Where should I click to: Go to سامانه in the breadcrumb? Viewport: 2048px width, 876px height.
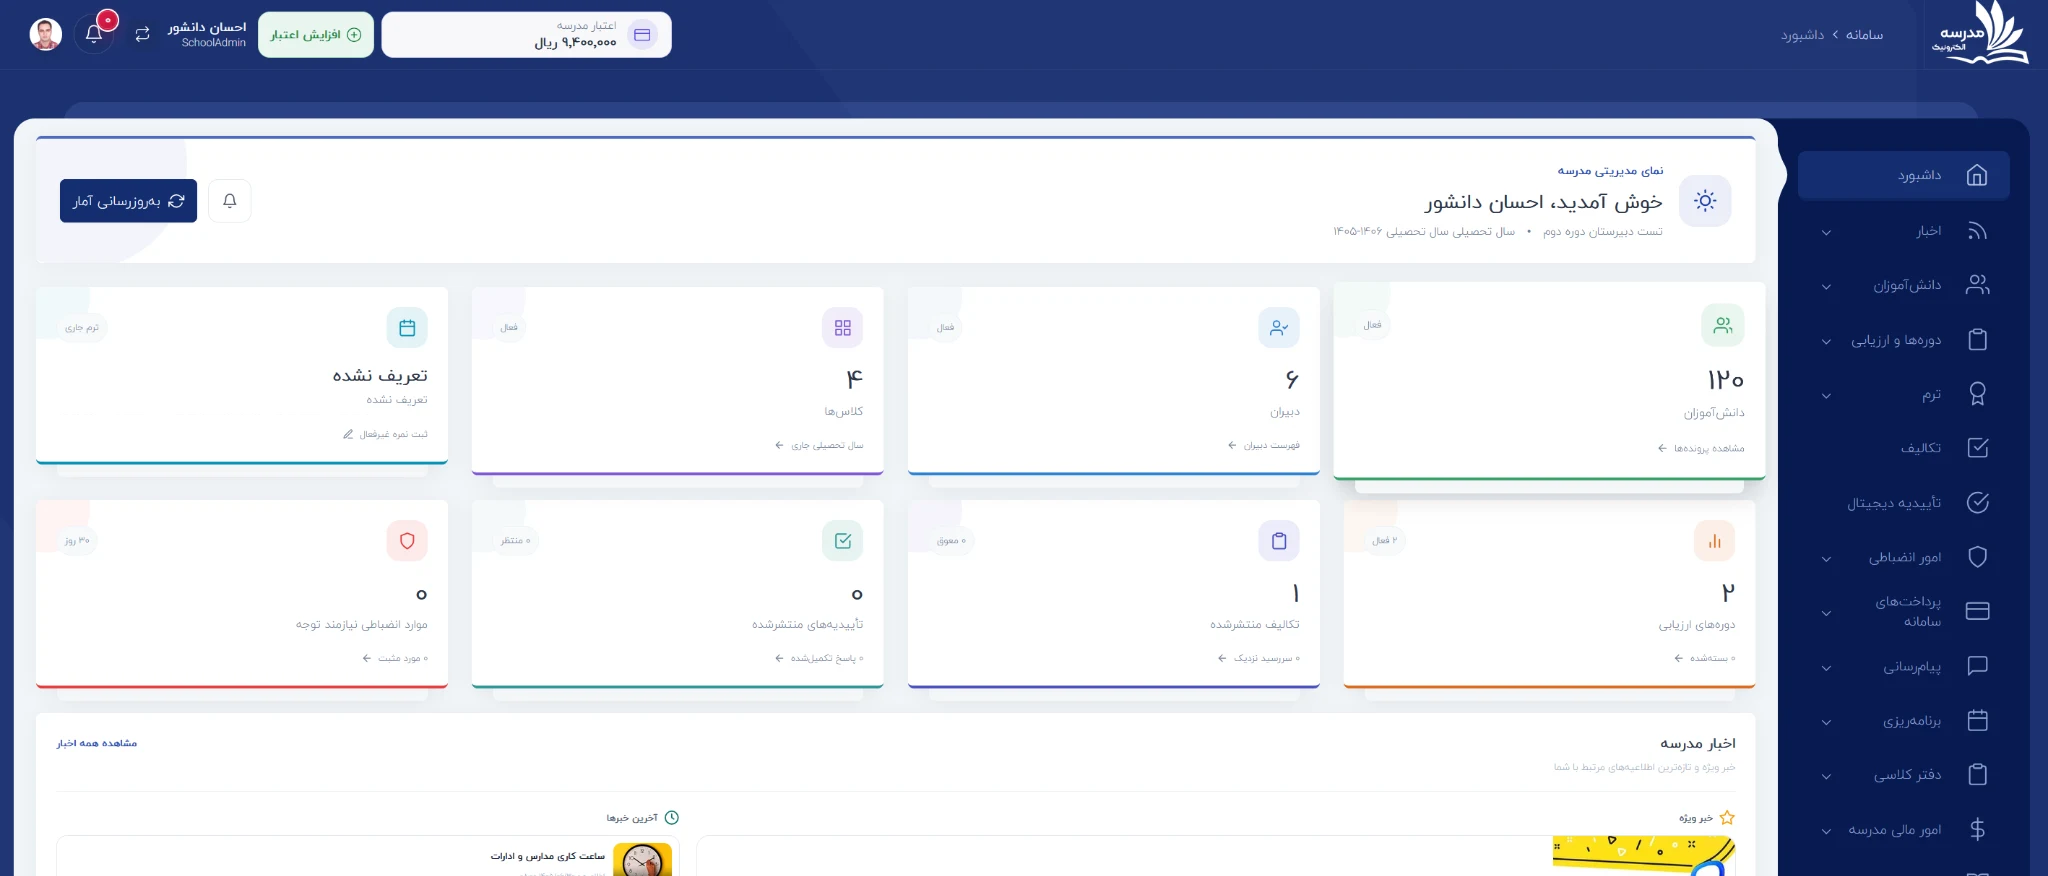(x=1864, y=35)
